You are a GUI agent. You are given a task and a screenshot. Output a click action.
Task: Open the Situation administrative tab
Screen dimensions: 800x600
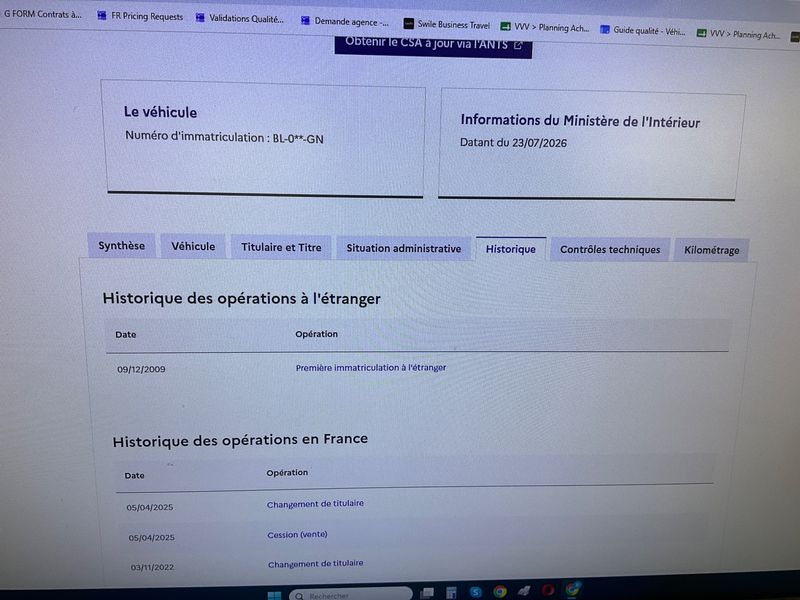point(404,248)
